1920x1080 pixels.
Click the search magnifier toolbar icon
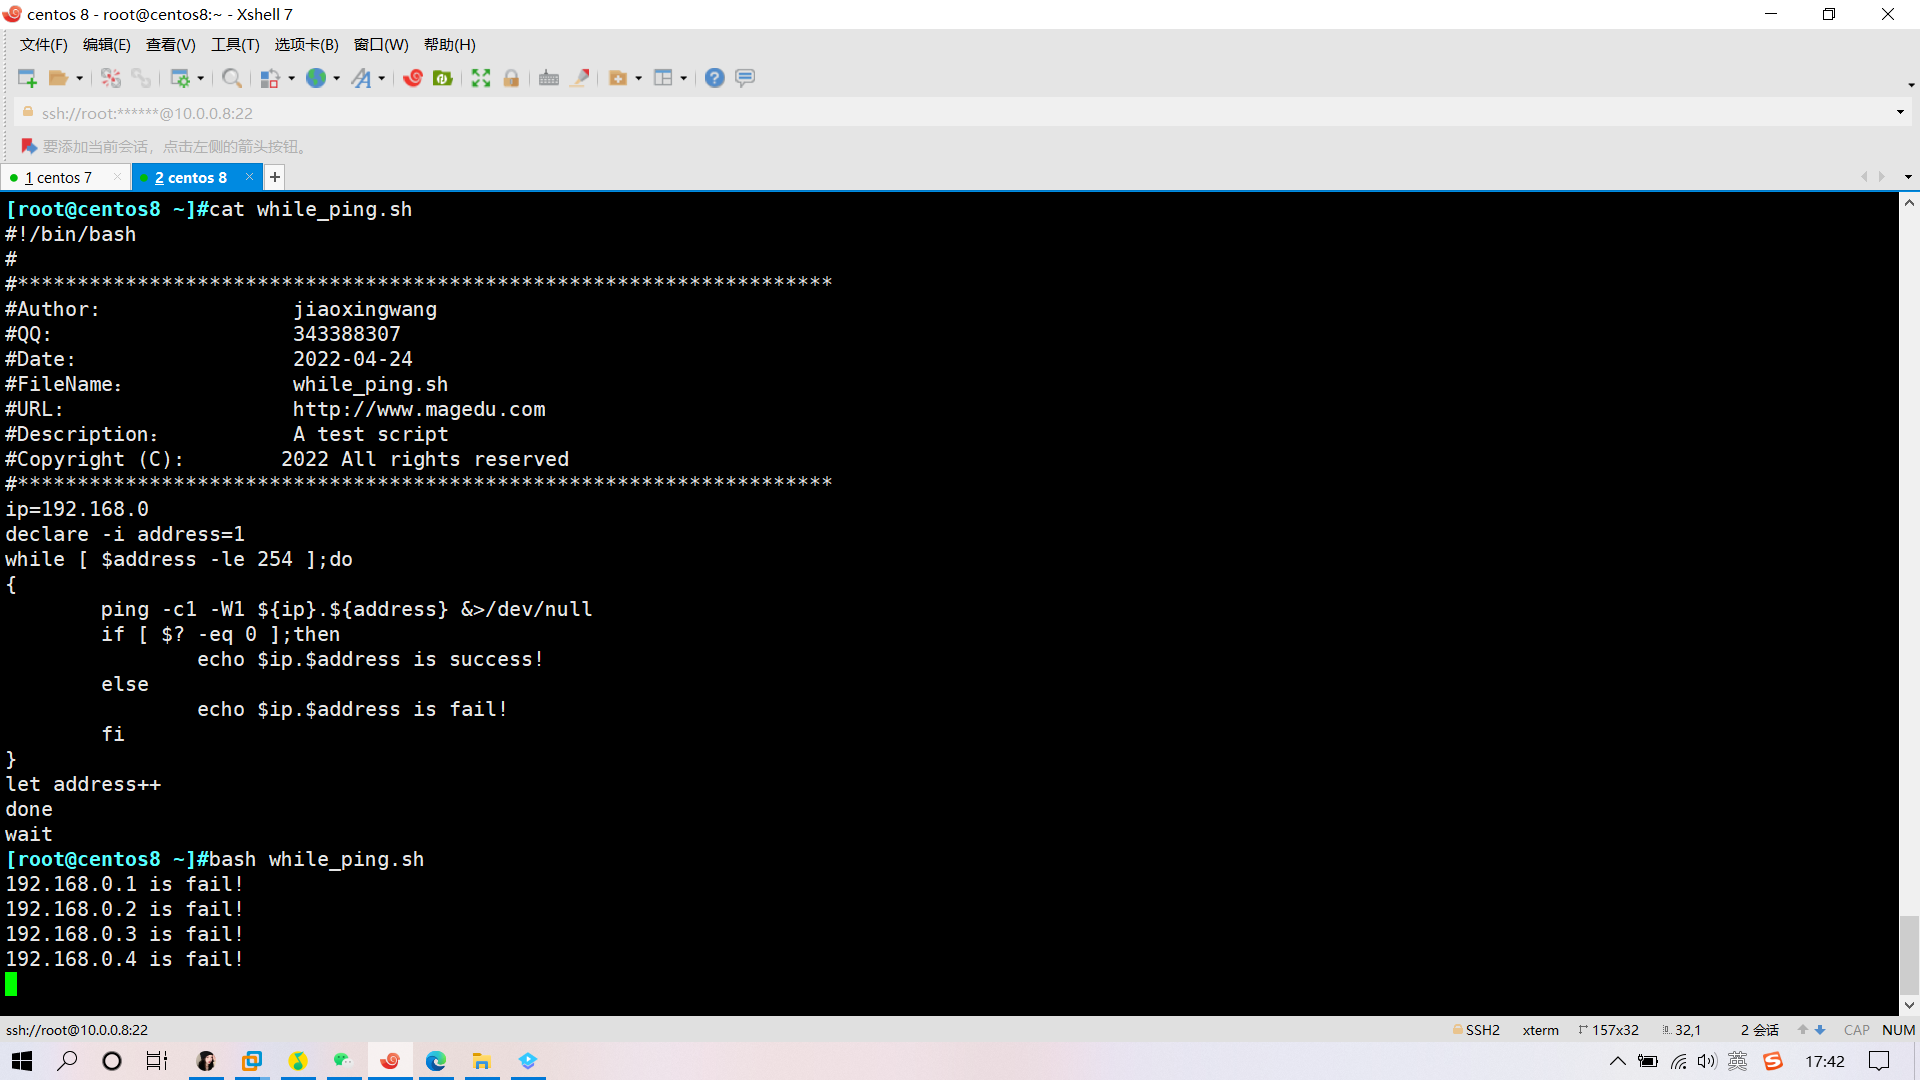click(x=231, y=78)
